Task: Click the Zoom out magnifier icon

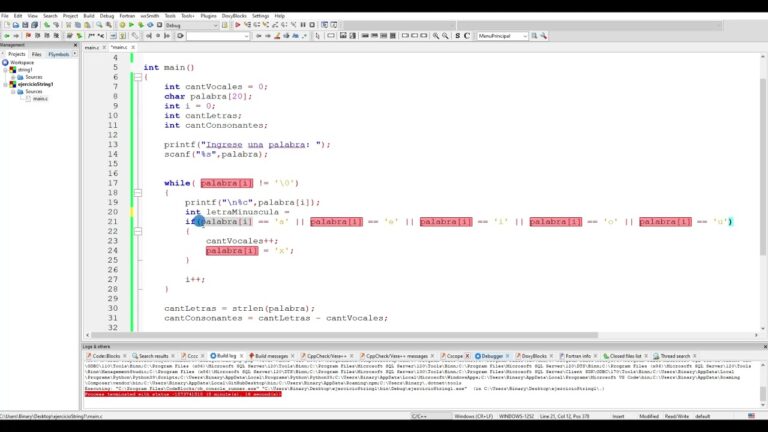Action: click(x=445, y=36)
